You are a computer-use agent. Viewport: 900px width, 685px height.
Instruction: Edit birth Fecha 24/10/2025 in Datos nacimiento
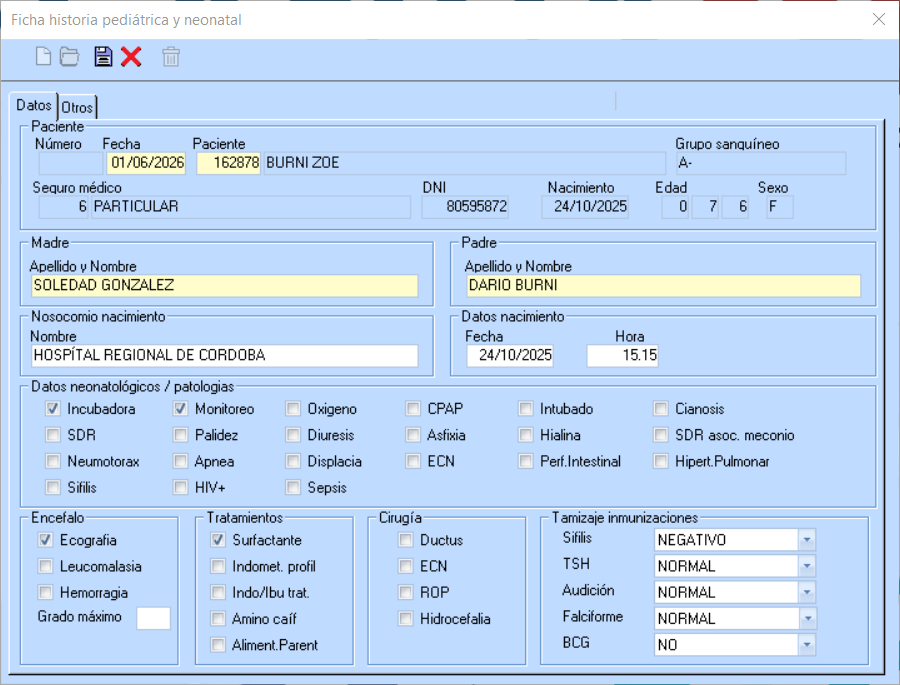[509, 355]
